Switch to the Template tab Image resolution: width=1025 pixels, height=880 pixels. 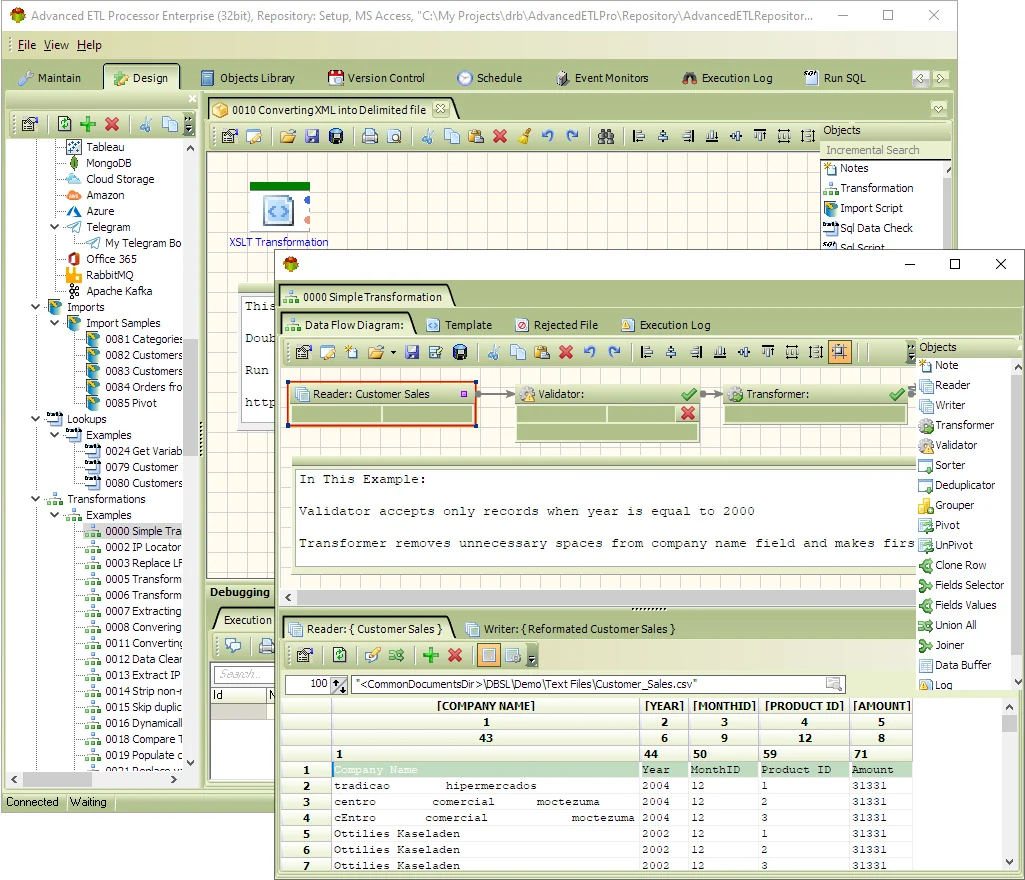[459, 325]
